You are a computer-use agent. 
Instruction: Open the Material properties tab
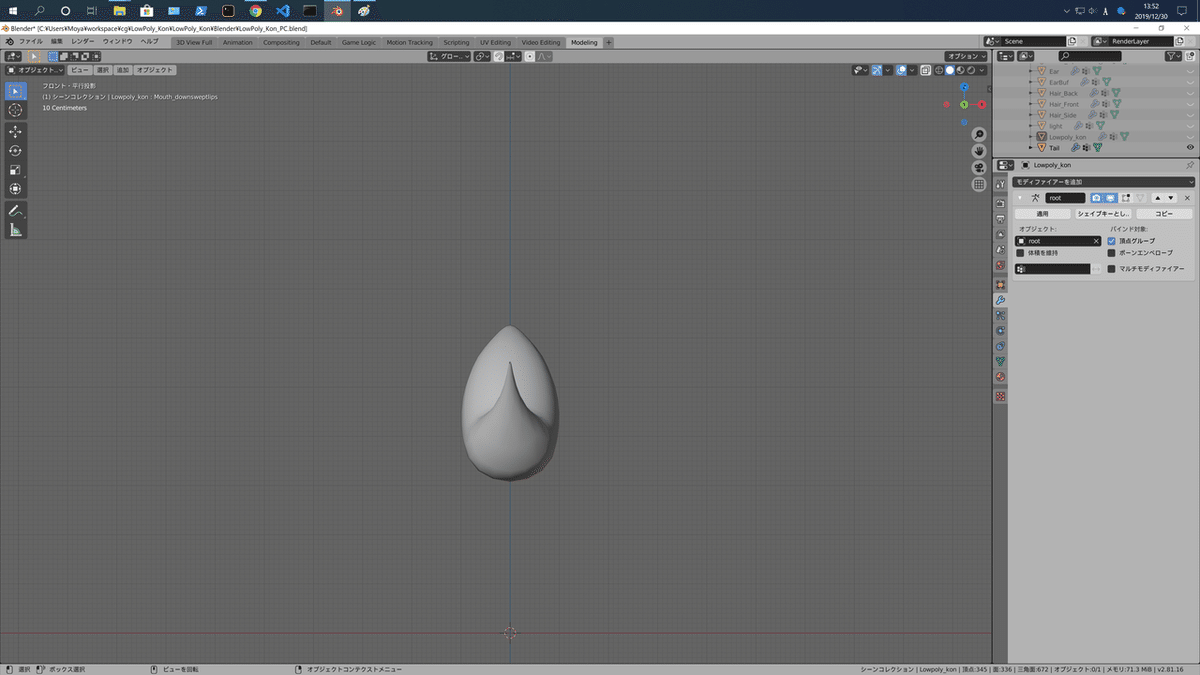pyautogui.click(x=1000, y=377)
